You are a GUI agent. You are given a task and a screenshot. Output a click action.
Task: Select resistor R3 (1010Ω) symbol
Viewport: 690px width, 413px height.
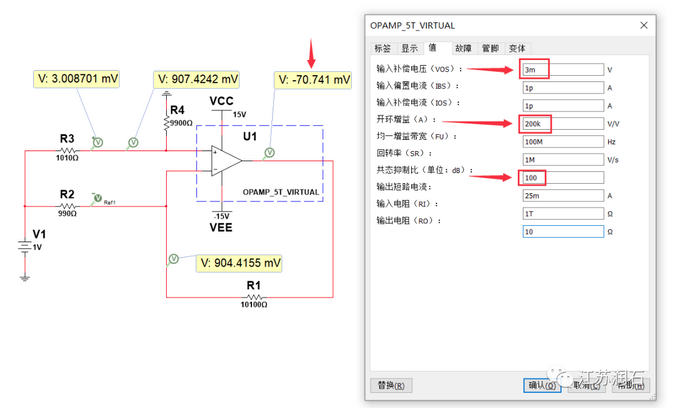pos(66,151)
